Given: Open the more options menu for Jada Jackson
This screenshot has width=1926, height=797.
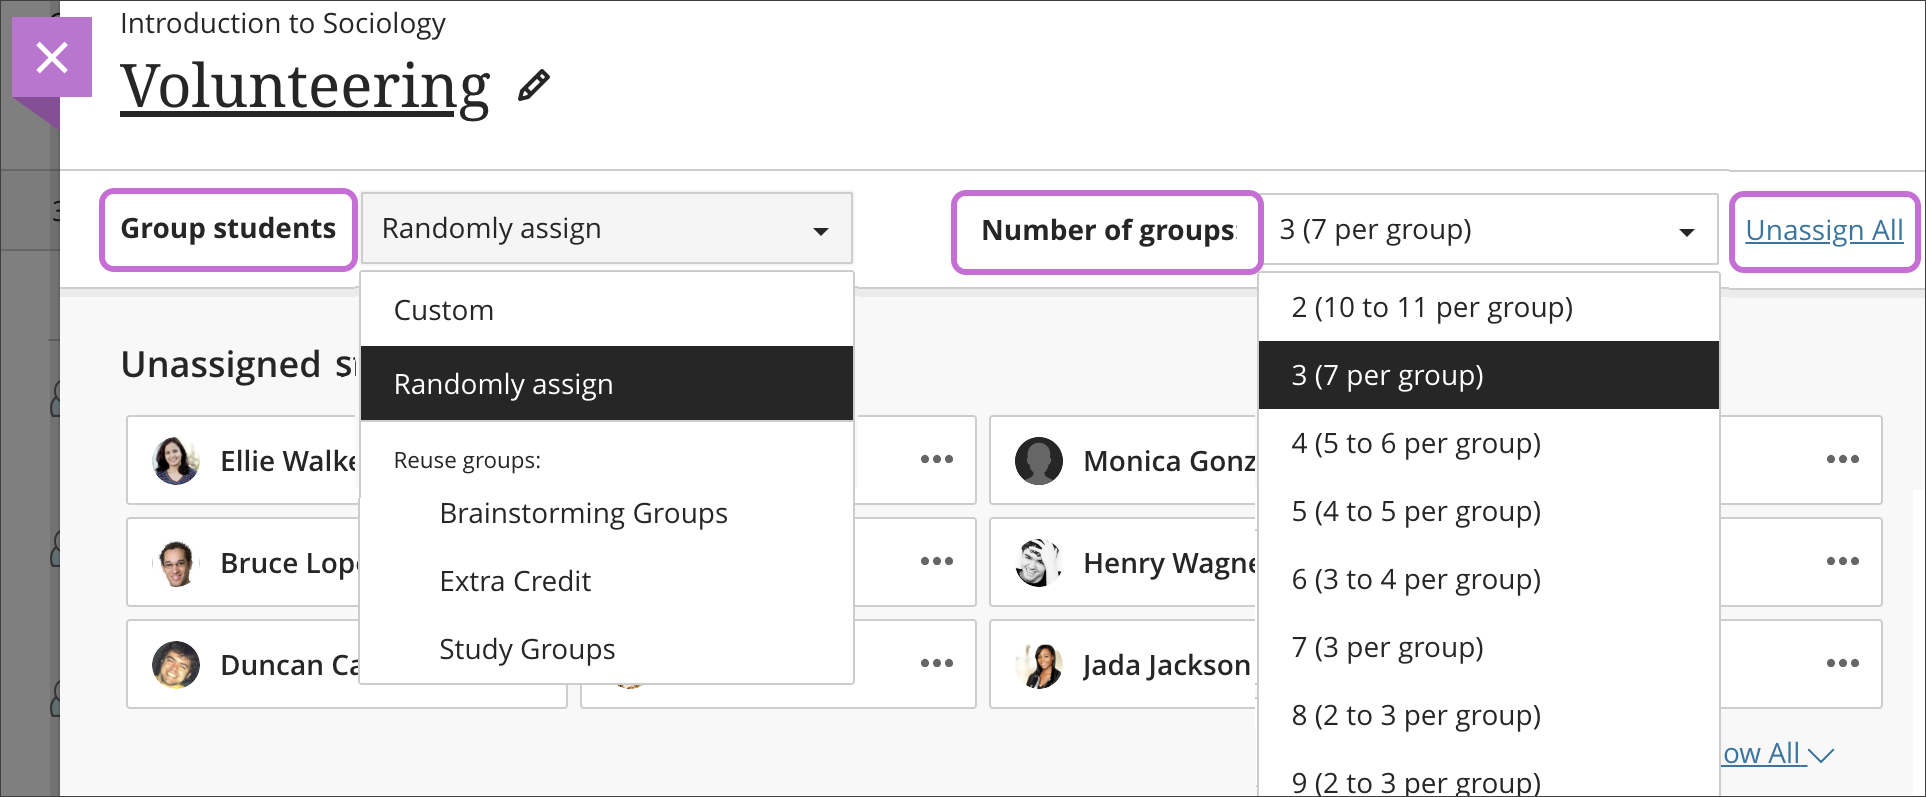Looking at the screenshot, I should tap(1841, 664).
